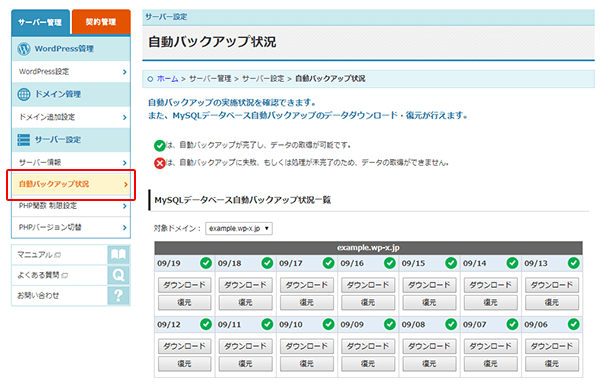Viewport: 600px width, 386px height.
Task: Click ダウンロード button for 09/14
Action: [x=491, y=285]
